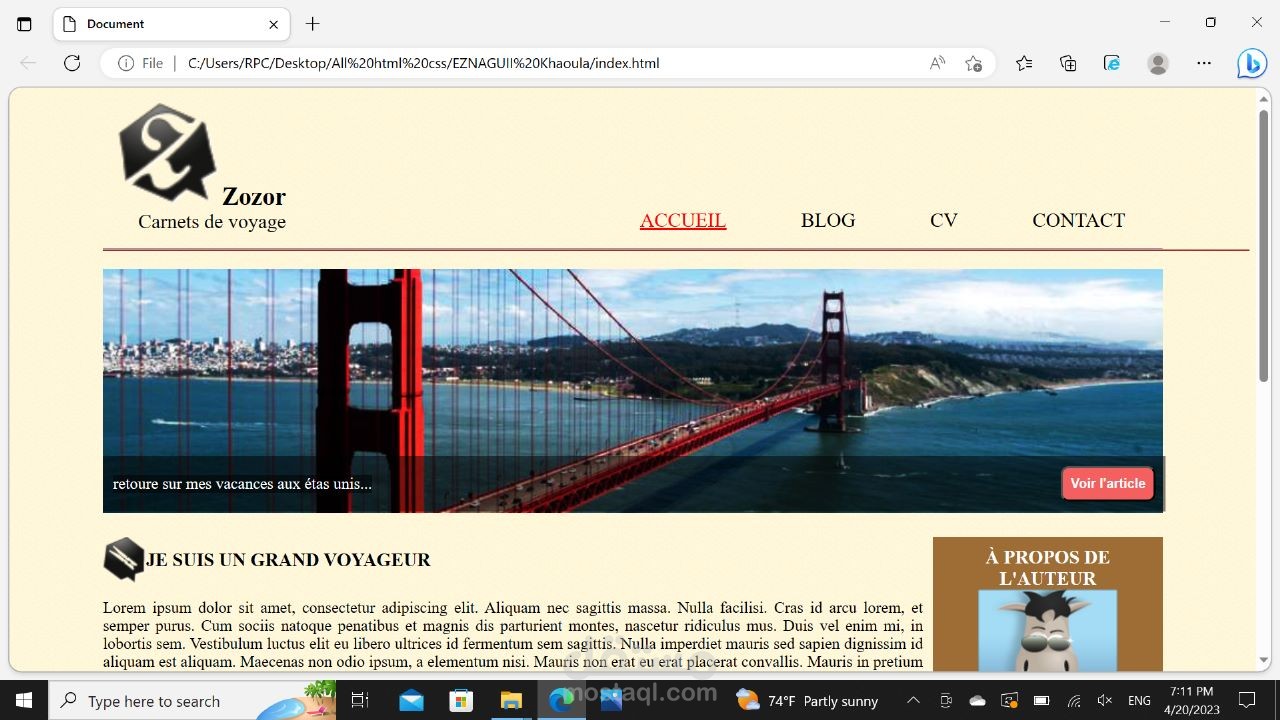
Task: Open Settings and more menu
Action: pos(1204,63)
